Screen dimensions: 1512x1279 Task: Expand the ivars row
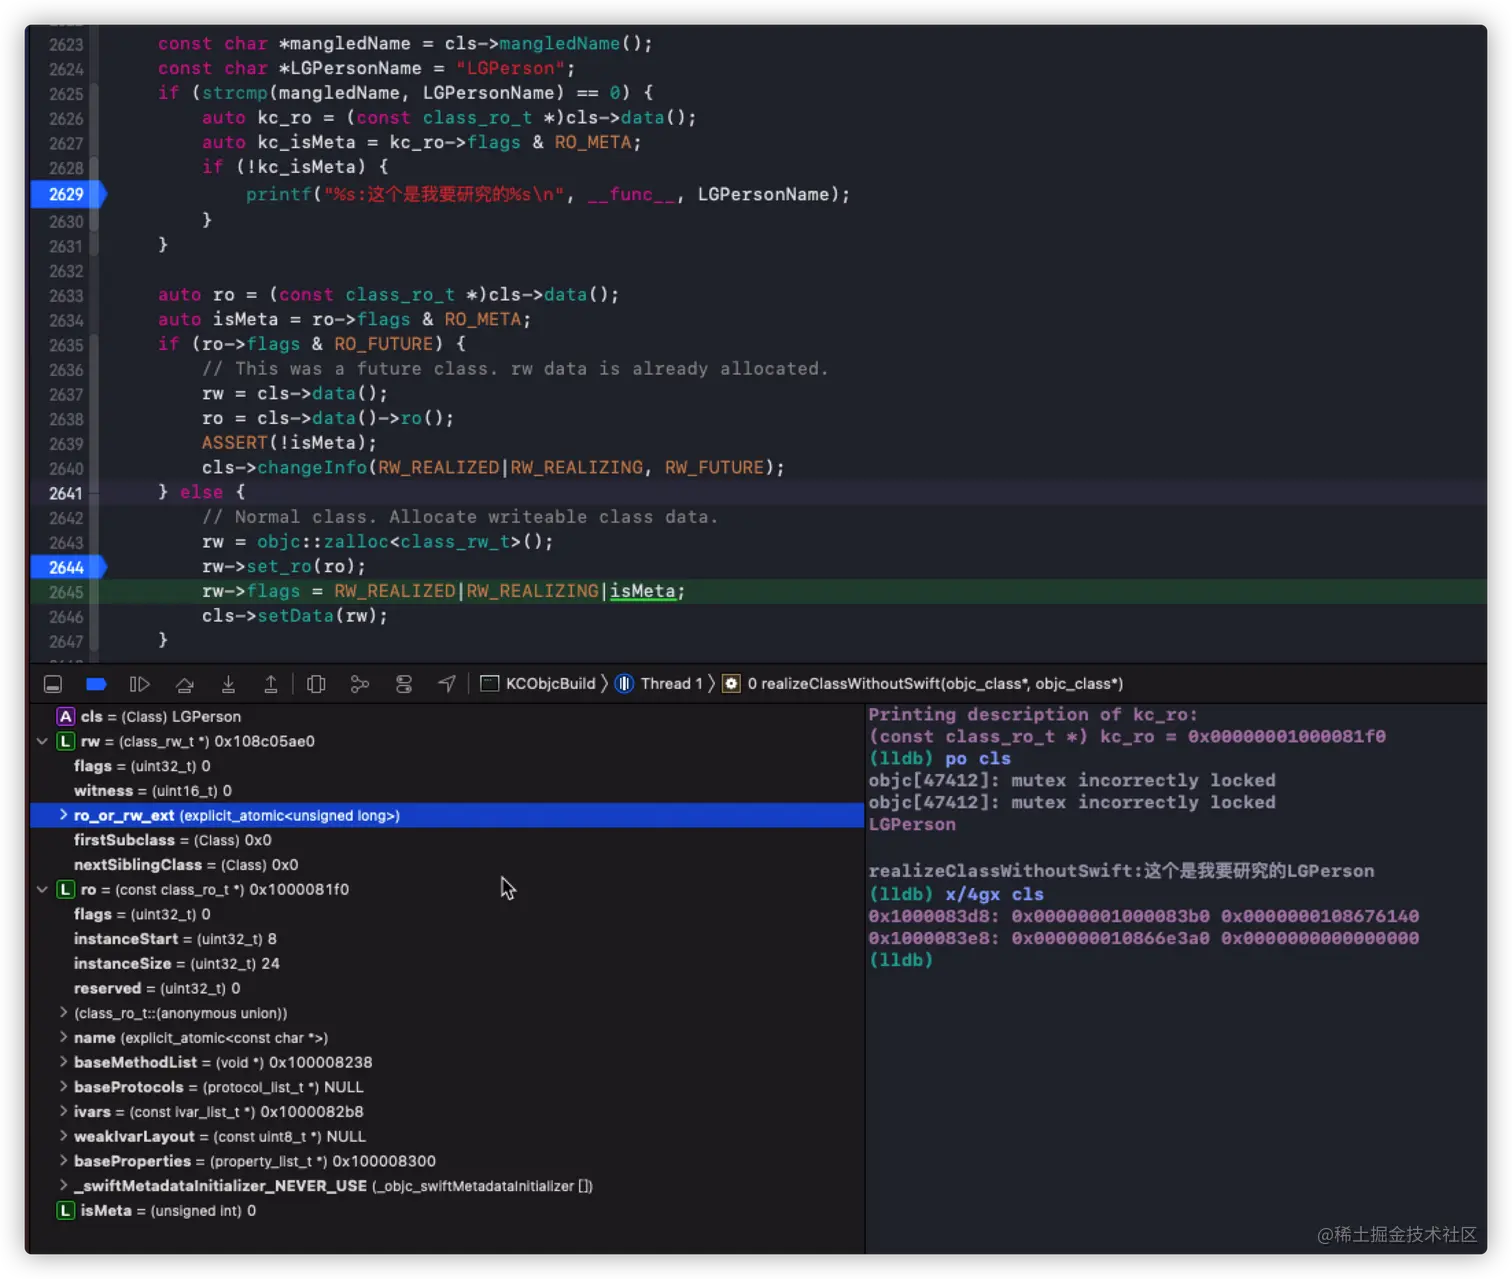(63, 1112)
